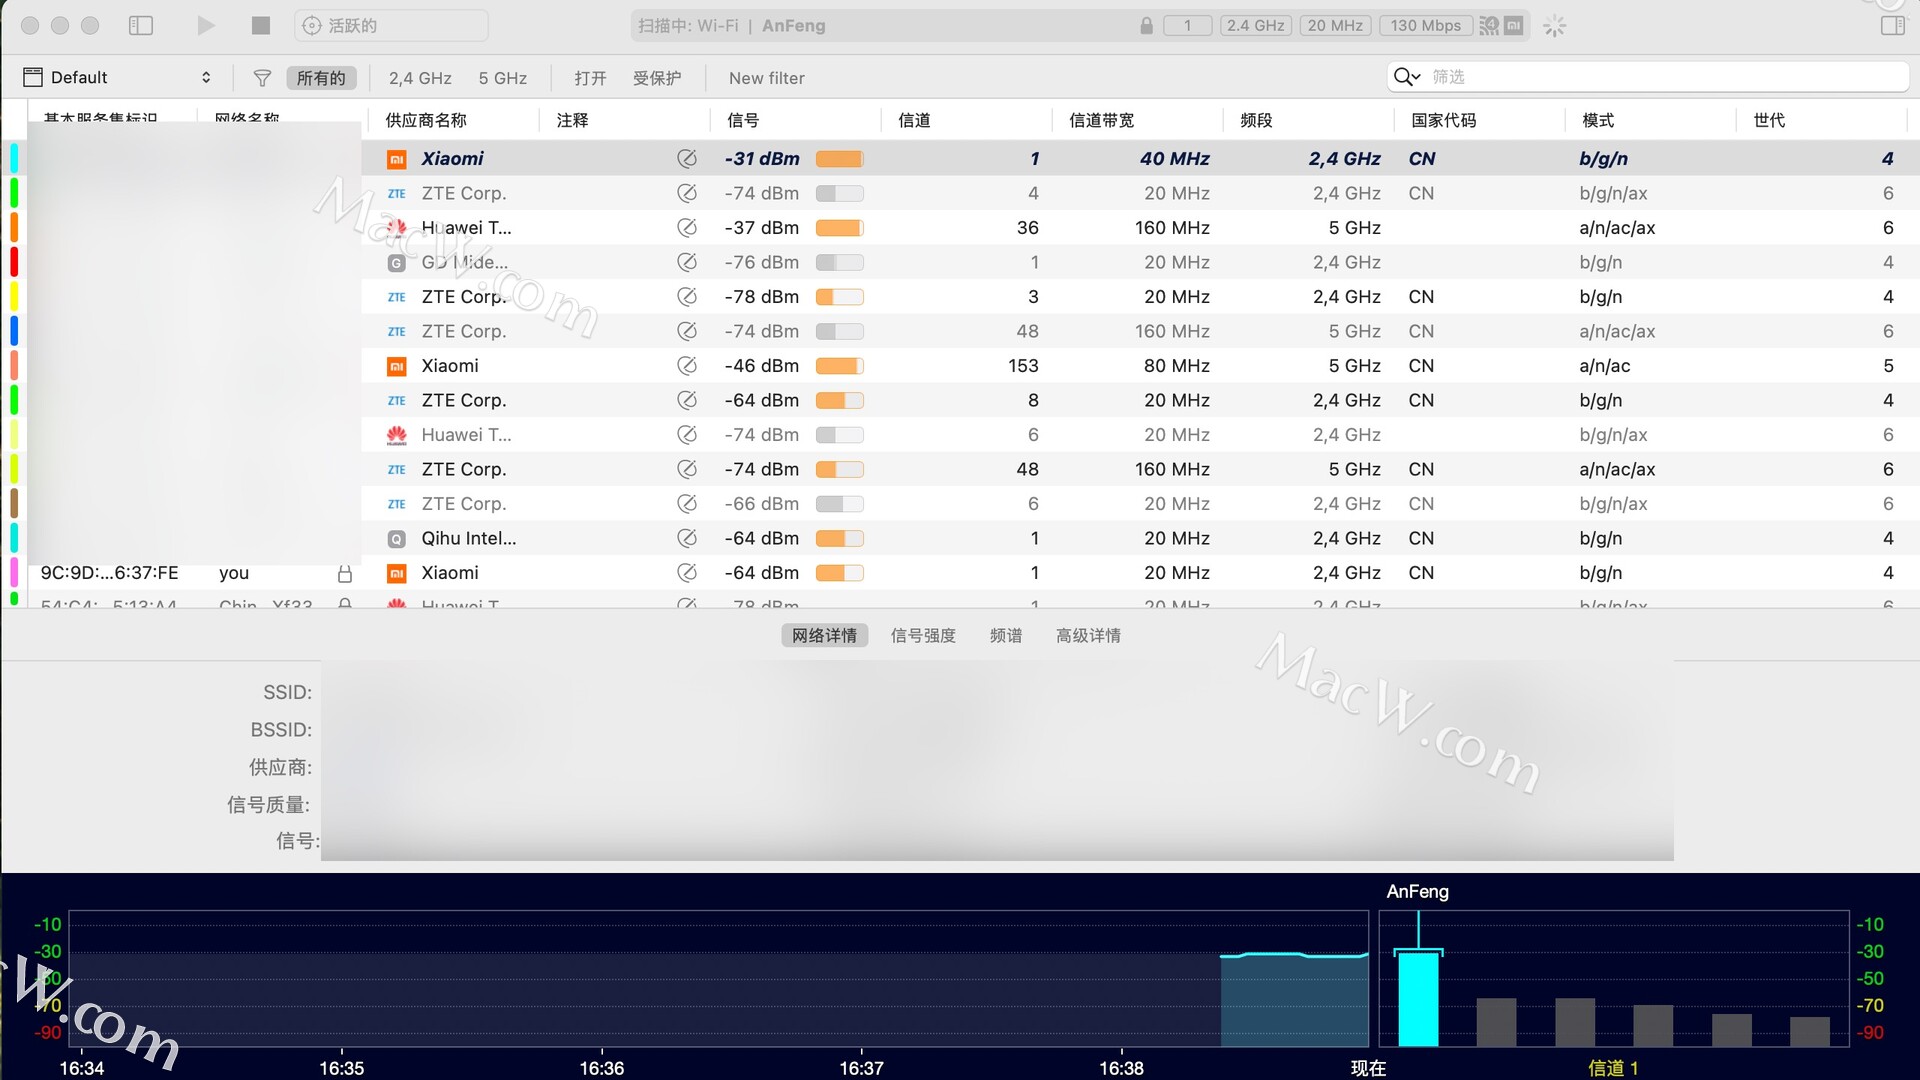This screenshot has height=1080, width=1920.
Task: Click the cyan AnFeng bar in the channel graph
Action: [x=1418, y=999]
